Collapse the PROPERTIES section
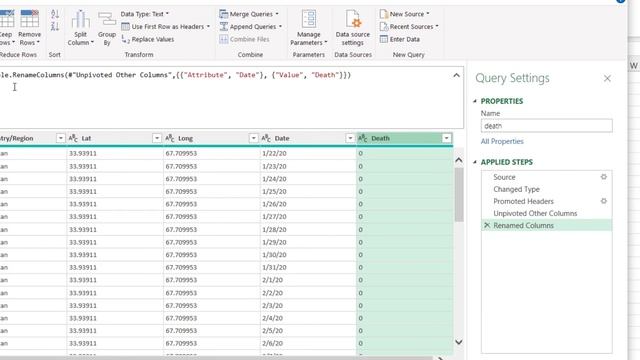The width and height of the screenshot is (640, 360). [475, 101]
